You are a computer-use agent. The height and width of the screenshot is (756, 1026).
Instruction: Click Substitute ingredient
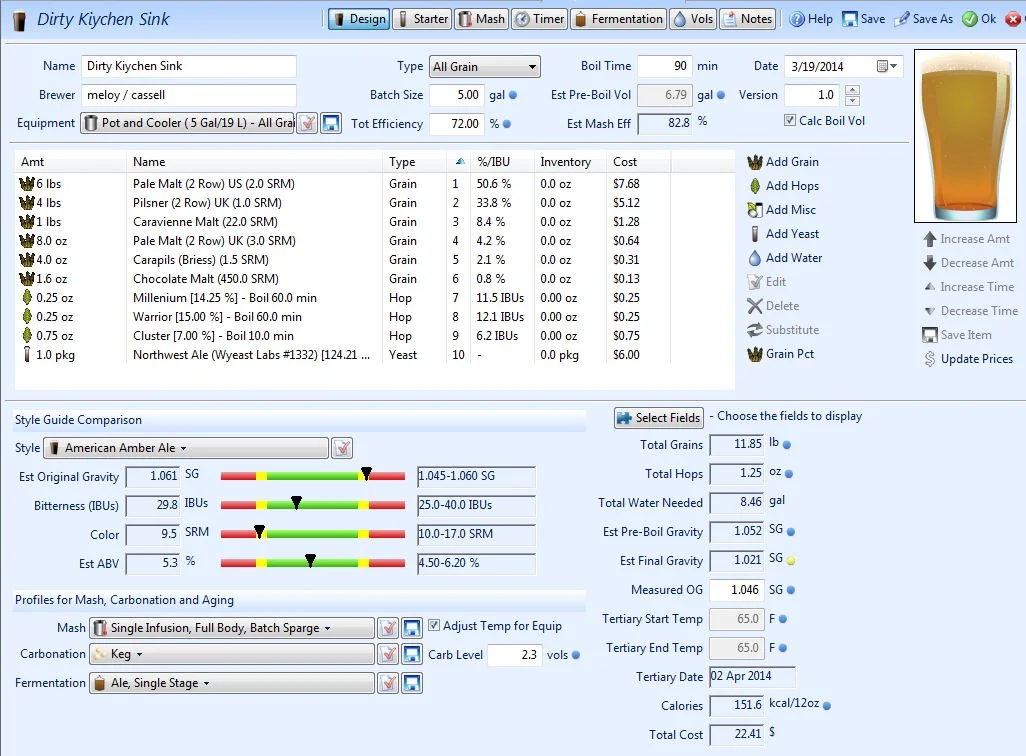783,330
